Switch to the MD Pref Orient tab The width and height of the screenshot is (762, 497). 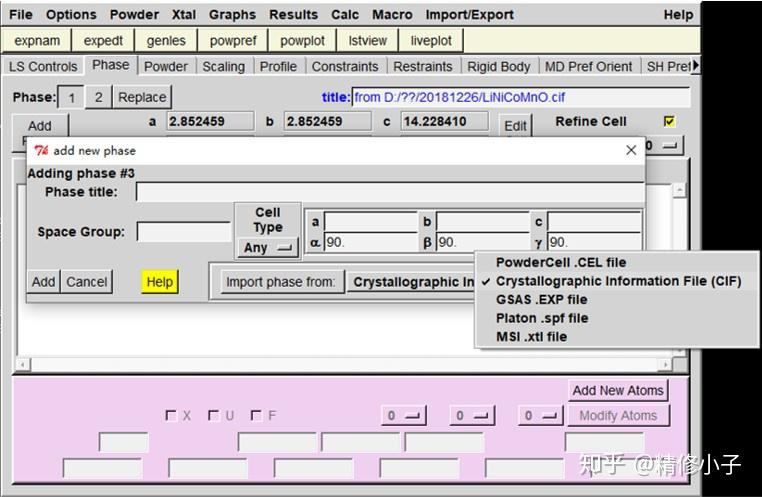589,67
